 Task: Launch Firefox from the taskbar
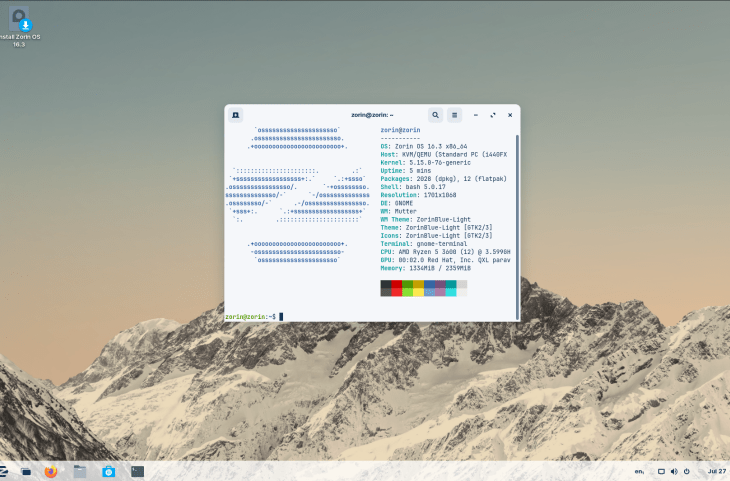(51, 471)
